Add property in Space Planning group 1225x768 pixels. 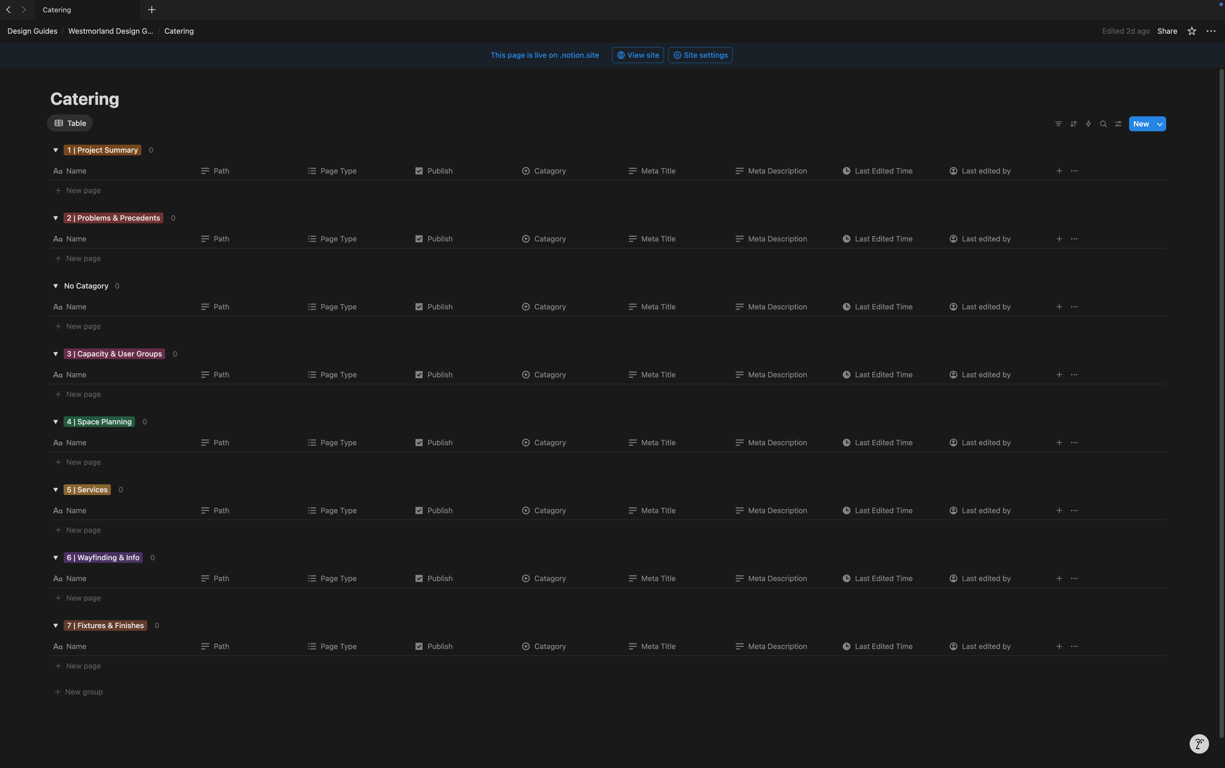coord(1059,443)
